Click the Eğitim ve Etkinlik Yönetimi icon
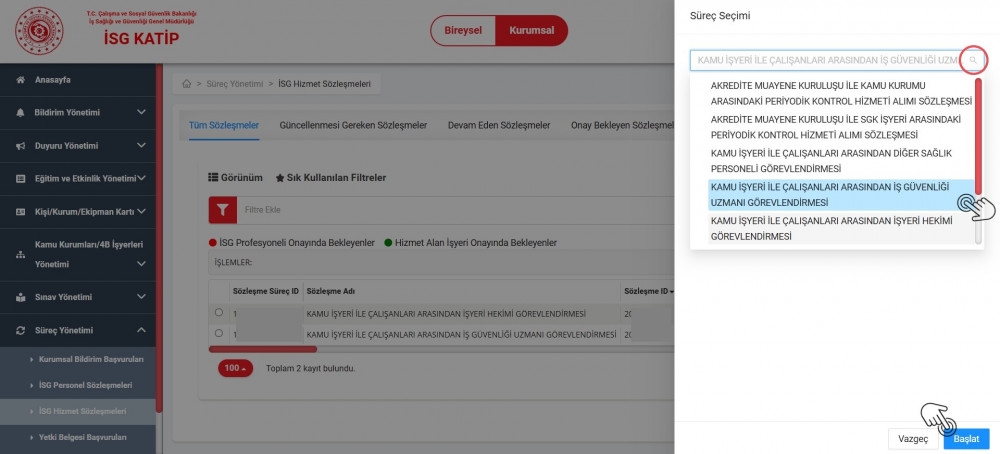The image size is (1000, 454). coord(20,179)
